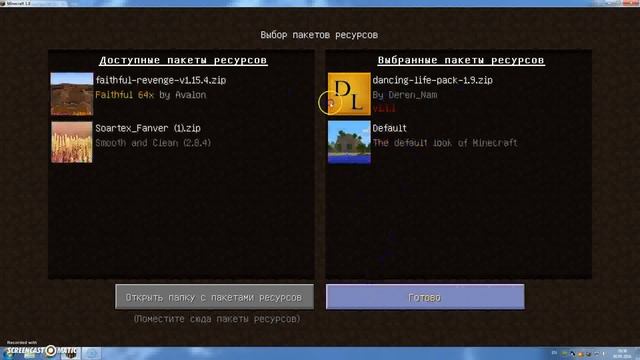Click the faithful-revenge pack landscape thumbnail
Screen dimensions: 640x360
click(x=72, y=94)
